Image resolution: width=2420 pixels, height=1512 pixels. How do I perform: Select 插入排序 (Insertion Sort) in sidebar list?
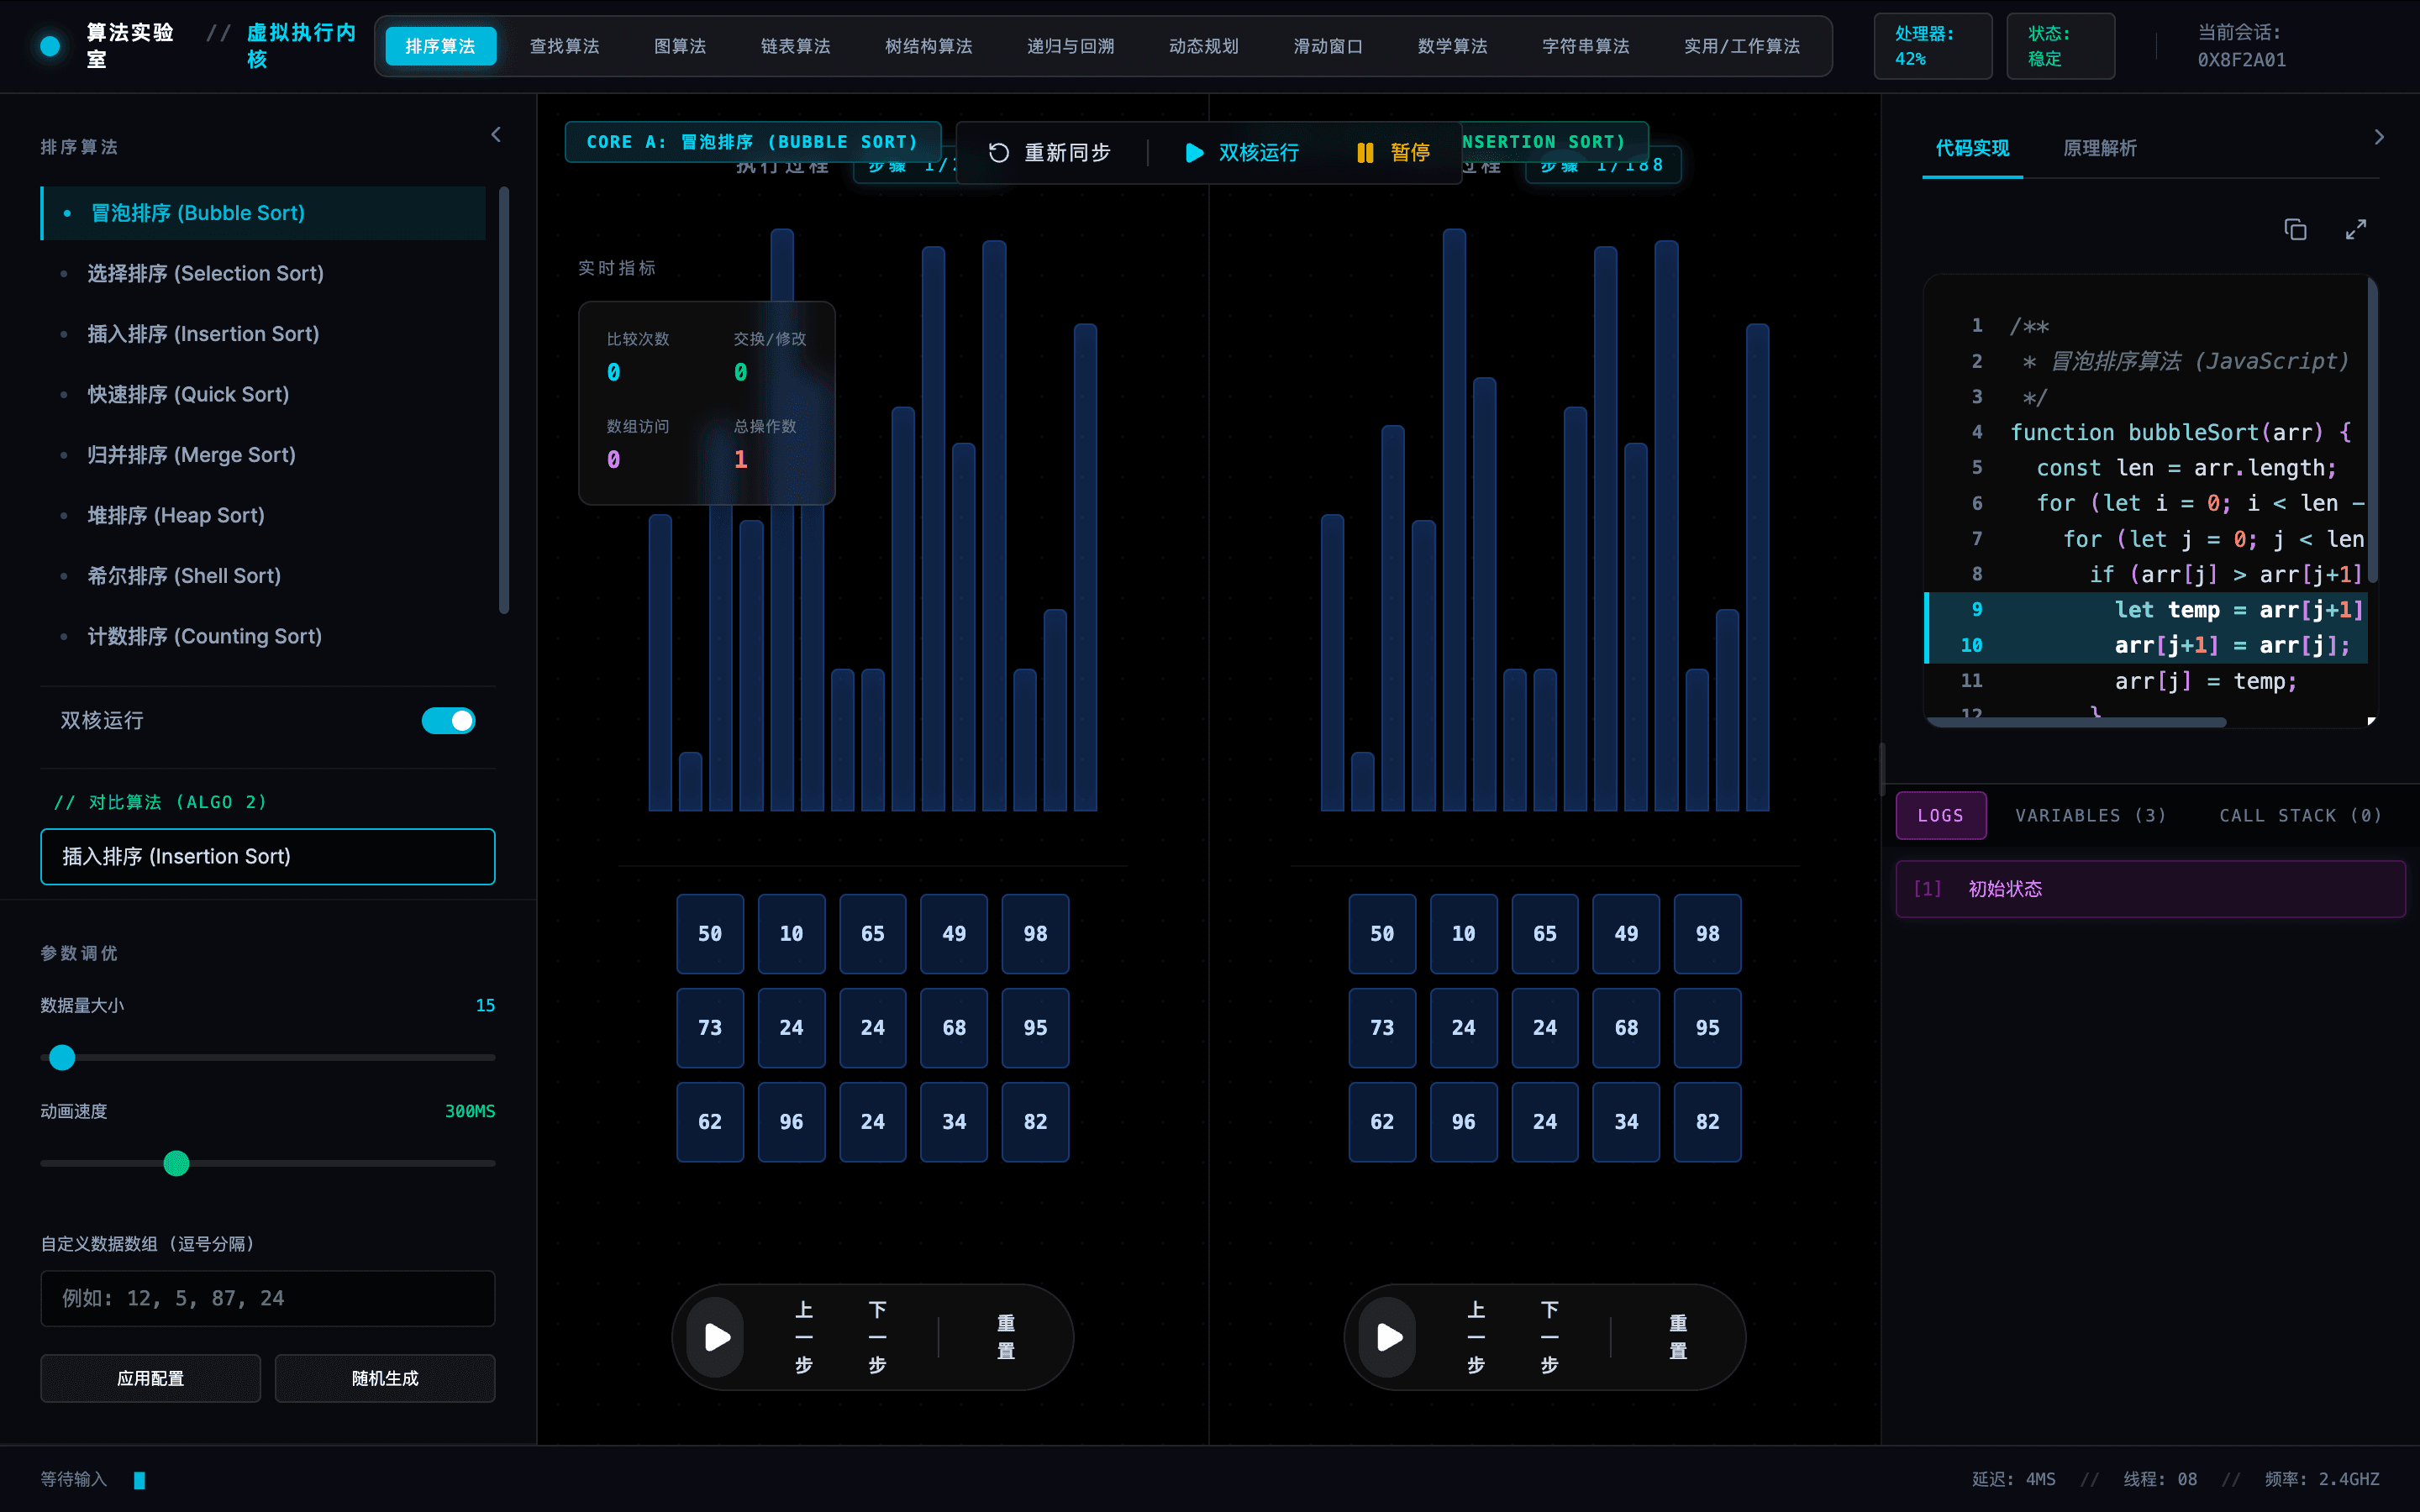(x=263, y=334)
